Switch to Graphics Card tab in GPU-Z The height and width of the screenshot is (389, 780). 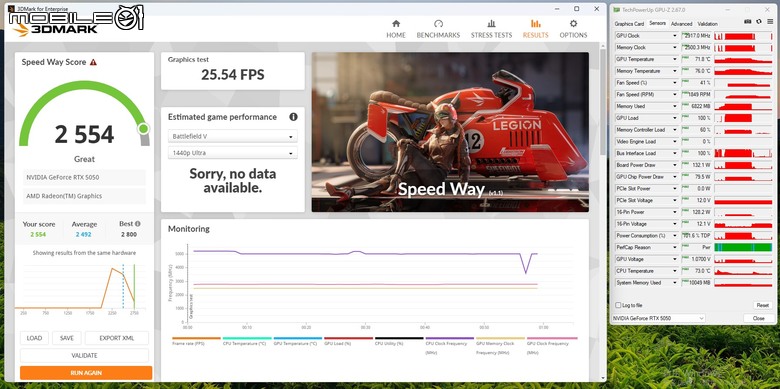(629, 23)
